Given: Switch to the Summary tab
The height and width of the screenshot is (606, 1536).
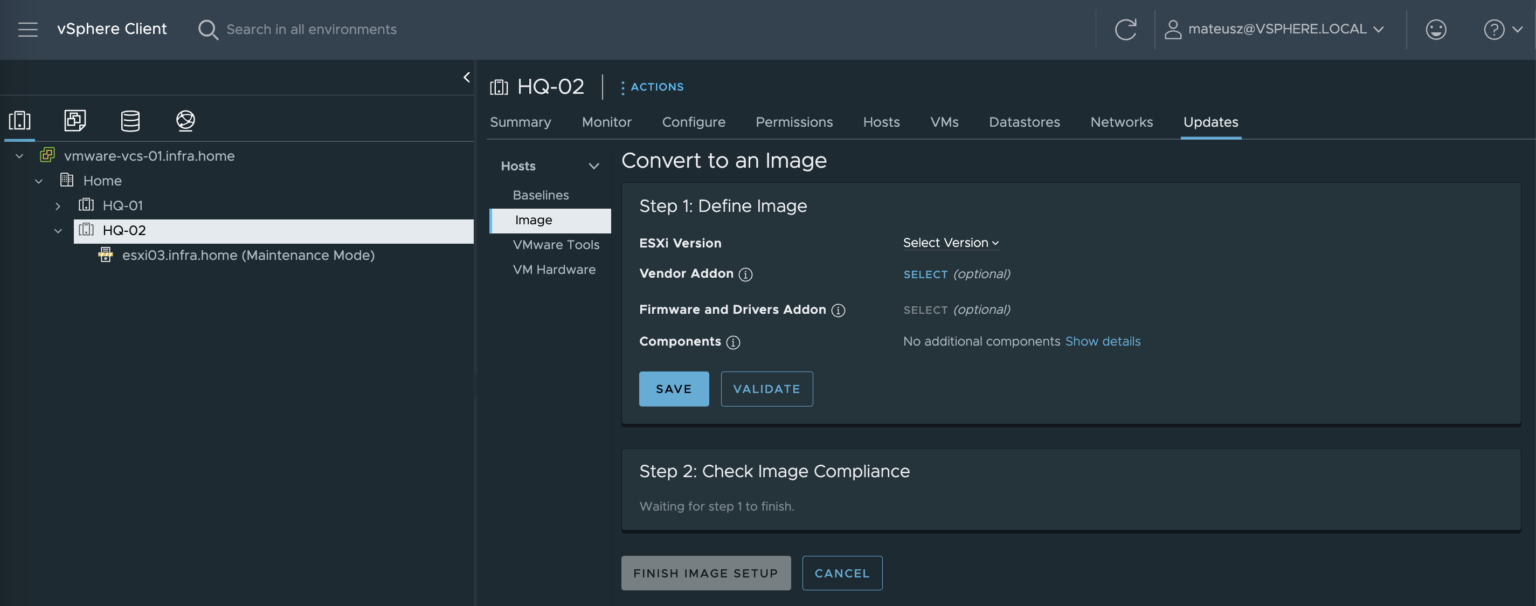Looking at the screenshot, I should click(520, 121).
